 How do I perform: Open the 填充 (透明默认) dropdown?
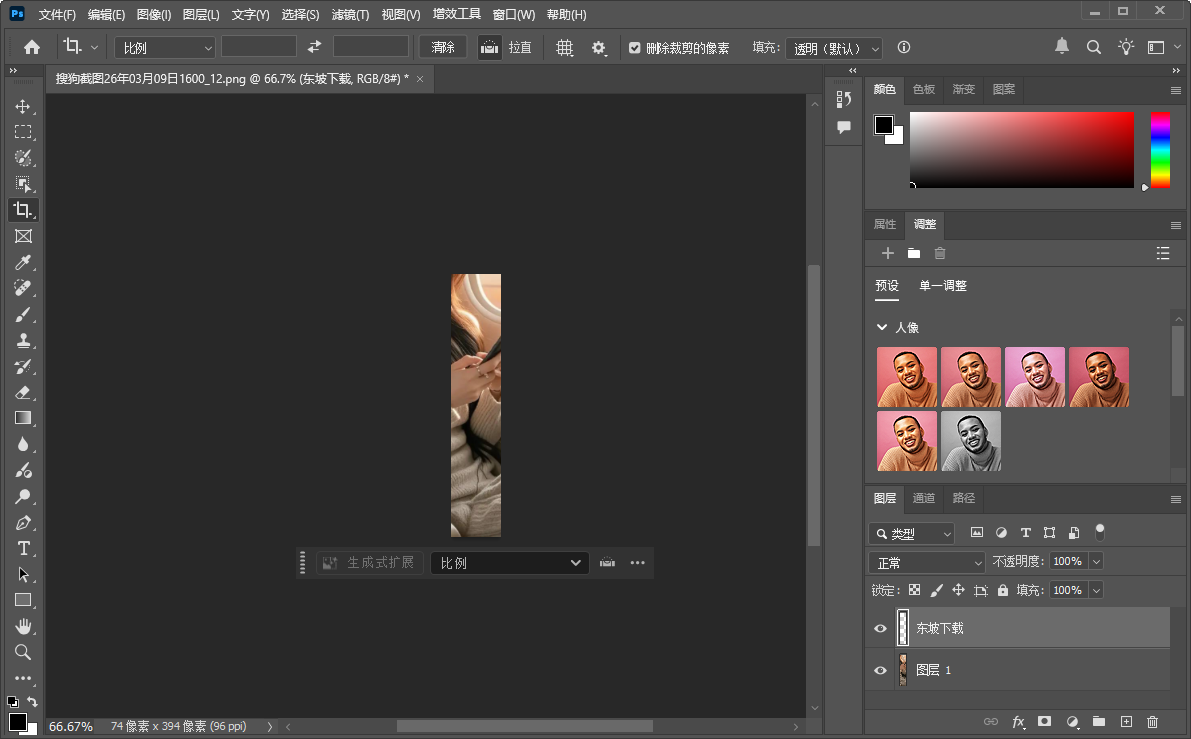834,47
